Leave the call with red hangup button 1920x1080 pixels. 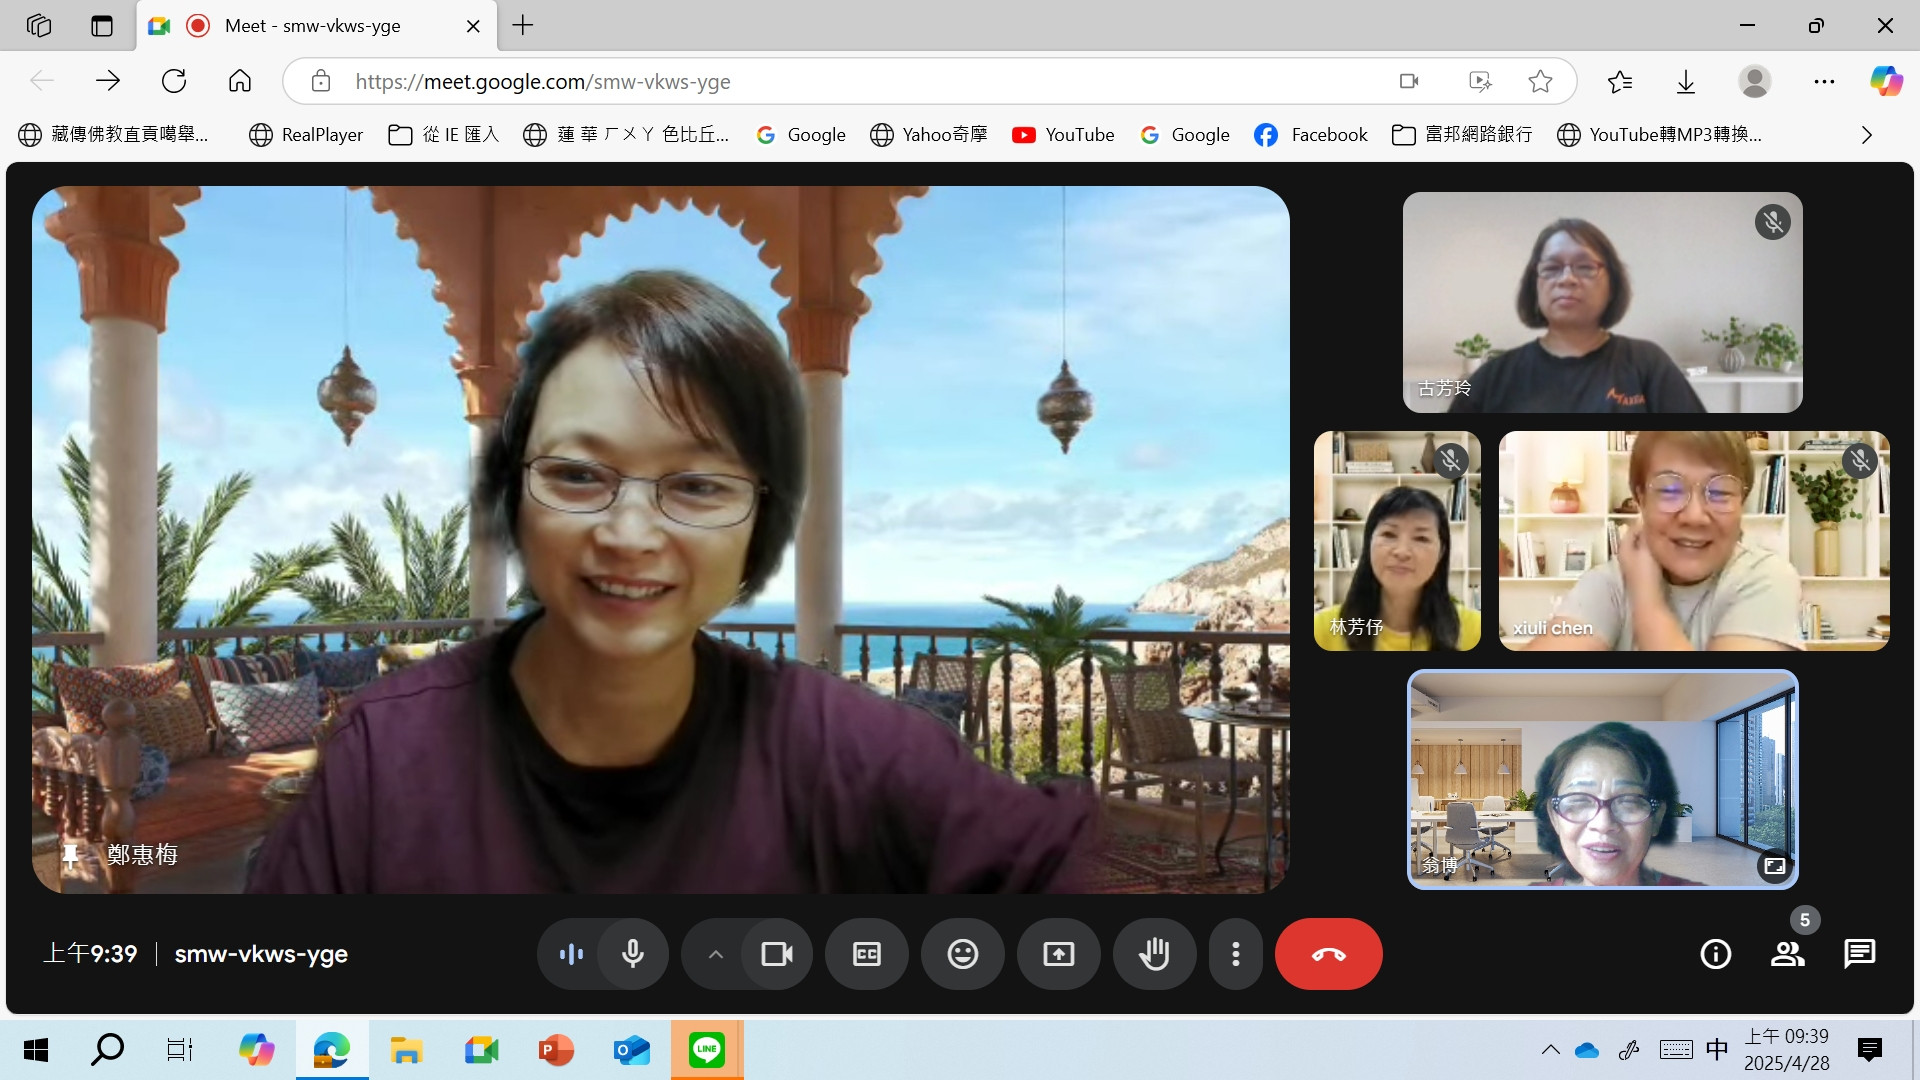click(1328, 954)
